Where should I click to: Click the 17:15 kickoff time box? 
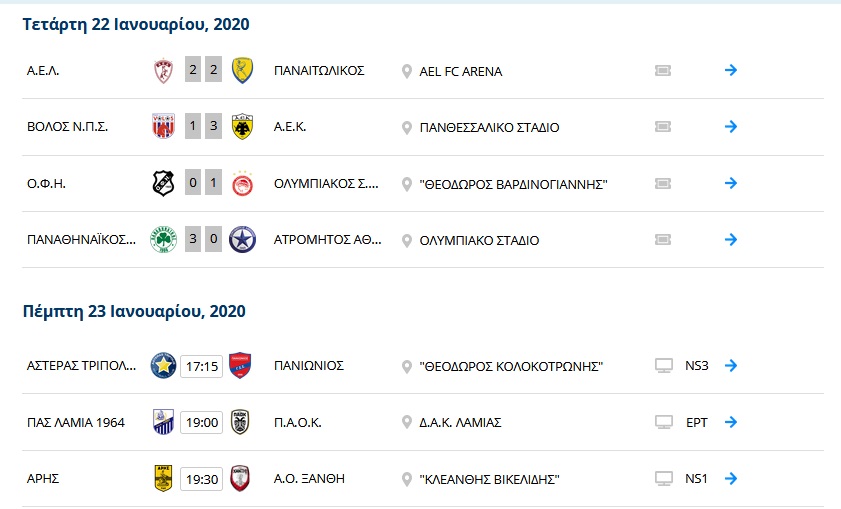pyautogui.click(x=202, y=366)
